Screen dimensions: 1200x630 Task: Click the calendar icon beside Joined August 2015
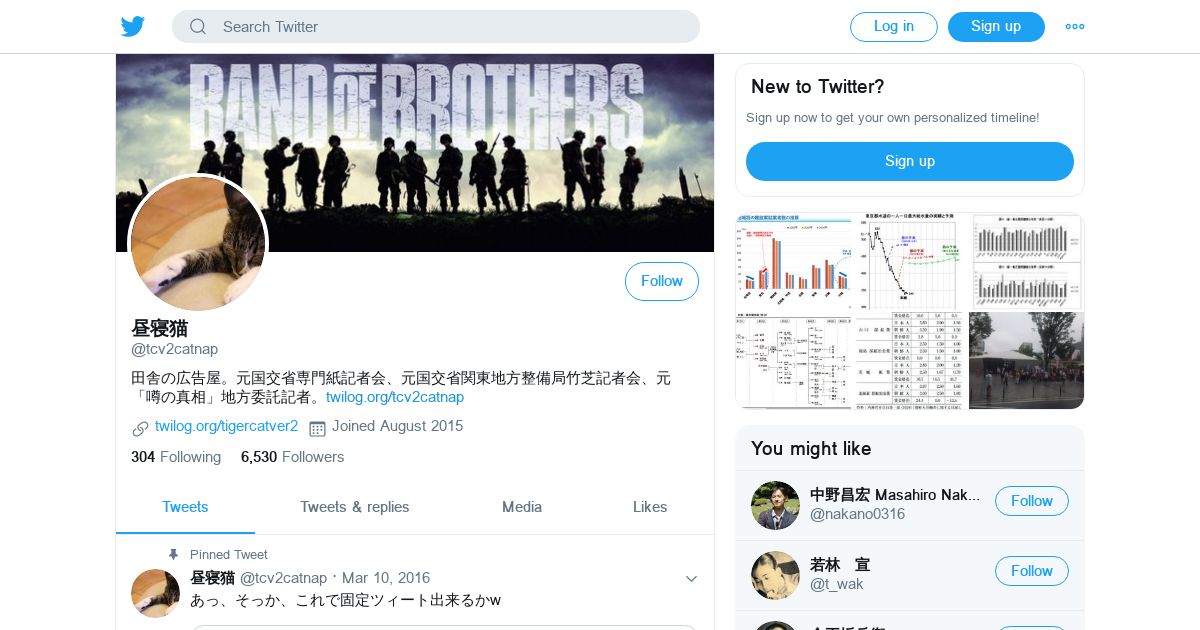pyautogui.click(x=317, y=428)
